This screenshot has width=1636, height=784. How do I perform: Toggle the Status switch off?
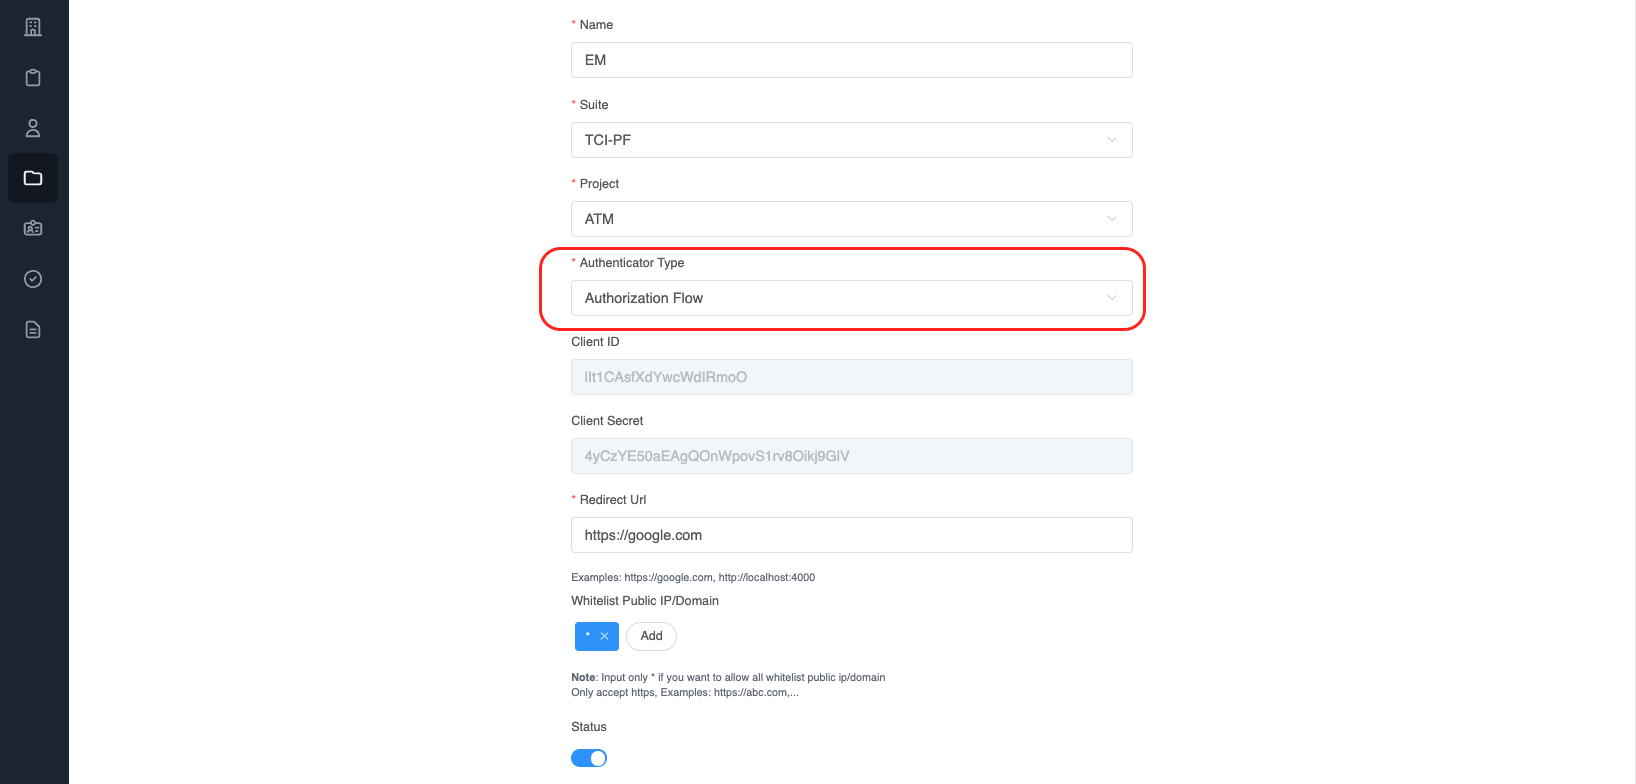click(x=589, y=758)
